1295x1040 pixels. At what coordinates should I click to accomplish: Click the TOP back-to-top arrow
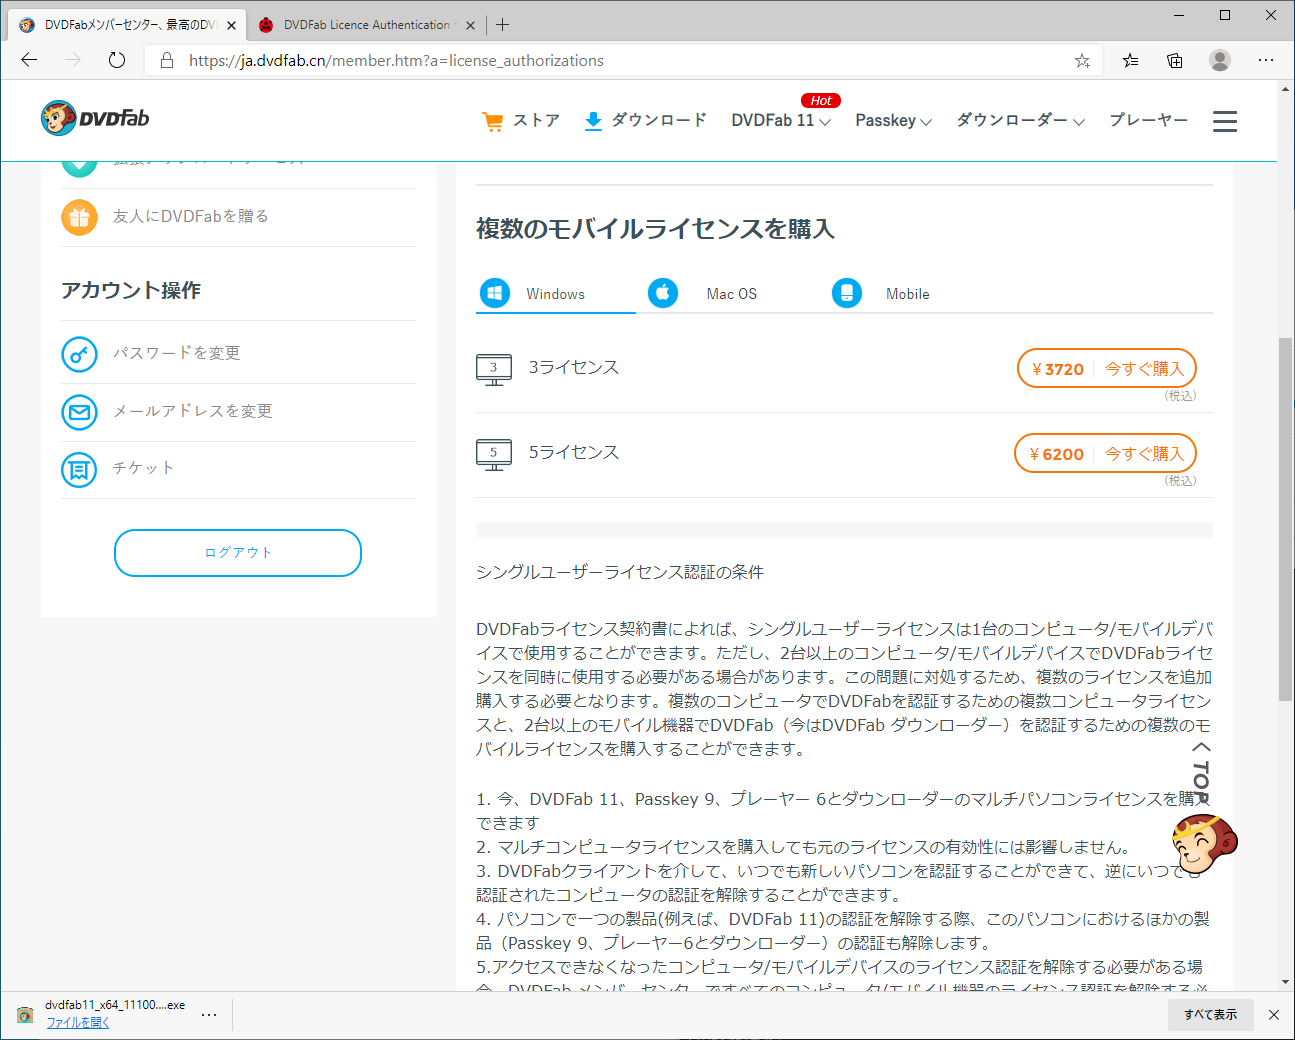click(x=1201, y=772)
